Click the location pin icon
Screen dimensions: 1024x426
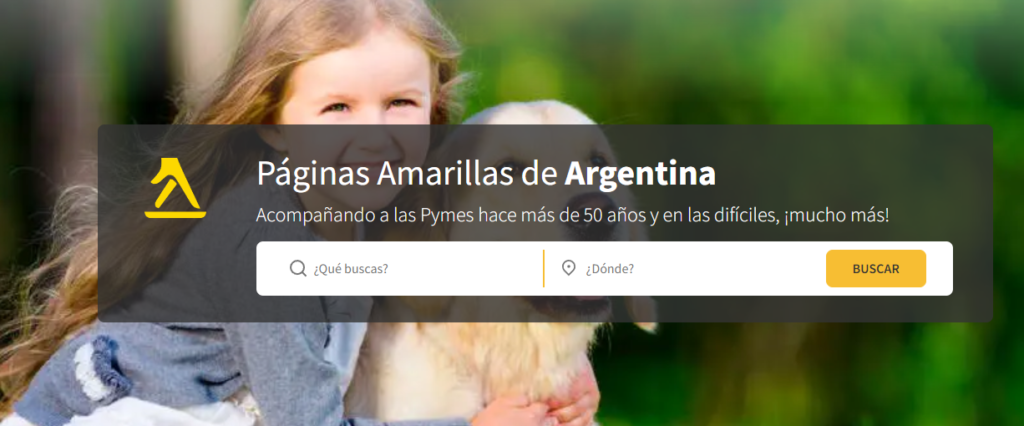pyautogui.click(x=569, y=269)
